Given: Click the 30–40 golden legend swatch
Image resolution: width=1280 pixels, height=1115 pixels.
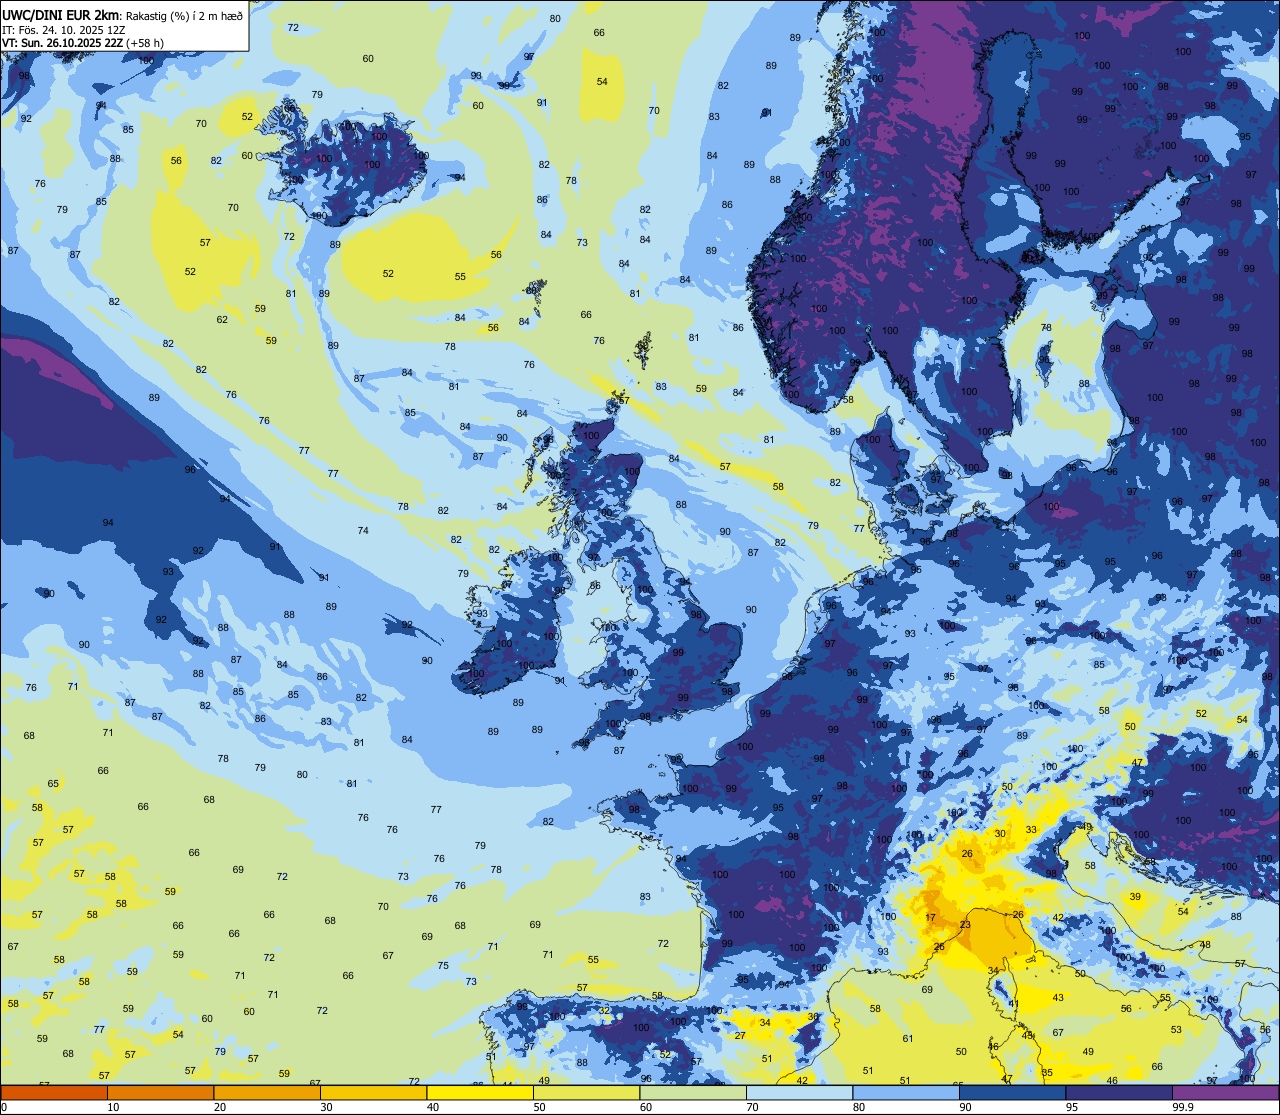Looking at the screenshot, I should coord(373,1092).
